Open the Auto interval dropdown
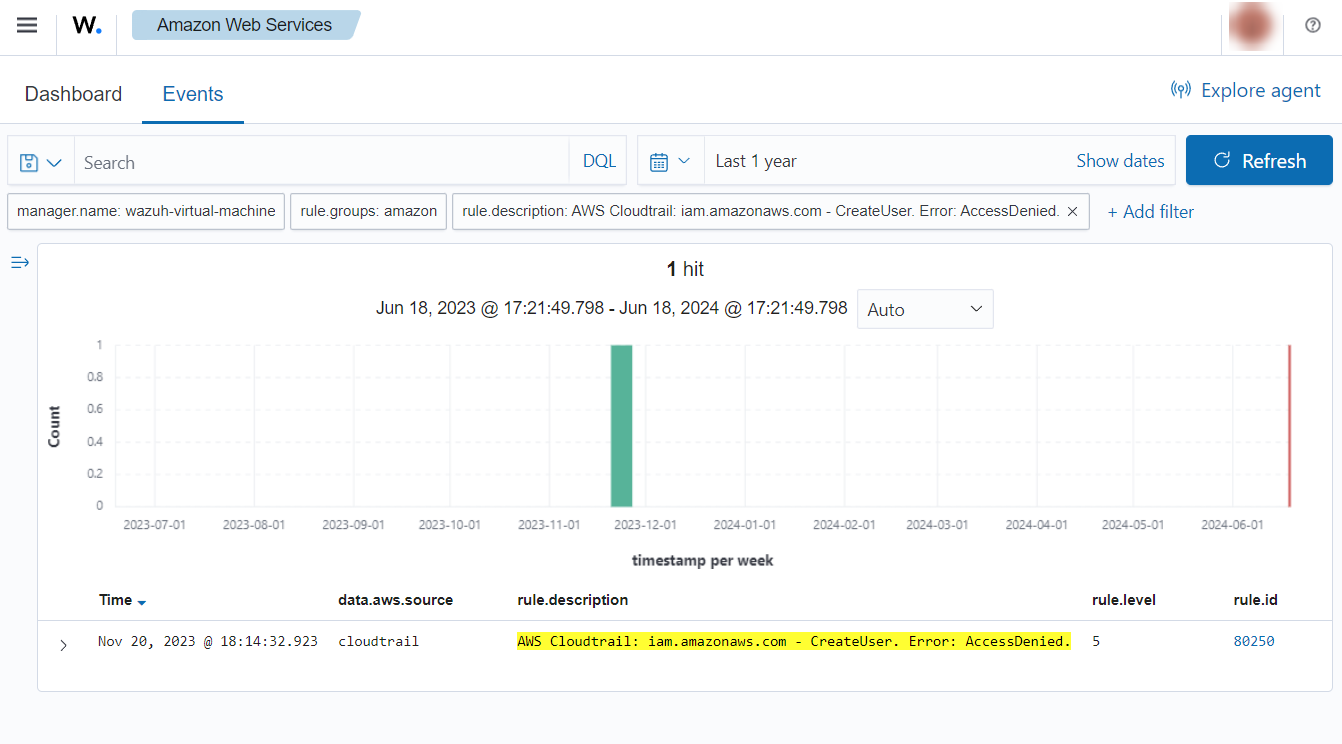Viewport: 1342px width, 744px height. point(925,310)
